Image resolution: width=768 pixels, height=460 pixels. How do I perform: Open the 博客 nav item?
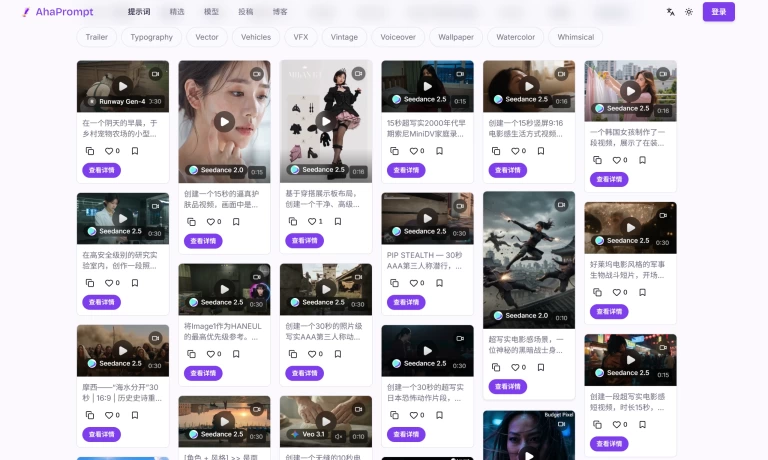280,12
